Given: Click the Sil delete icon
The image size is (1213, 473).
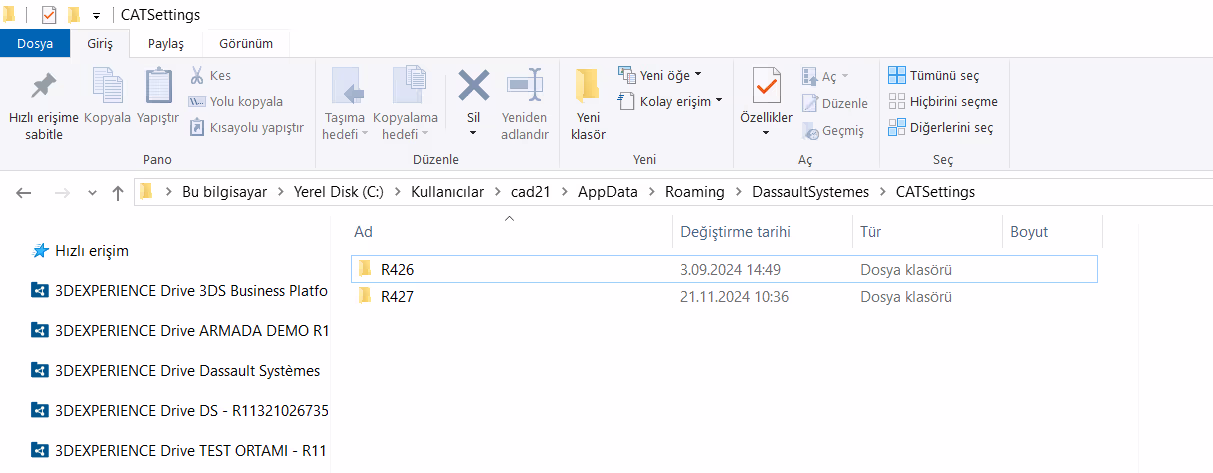Looking at the screenshot, I should pos(473,86).
